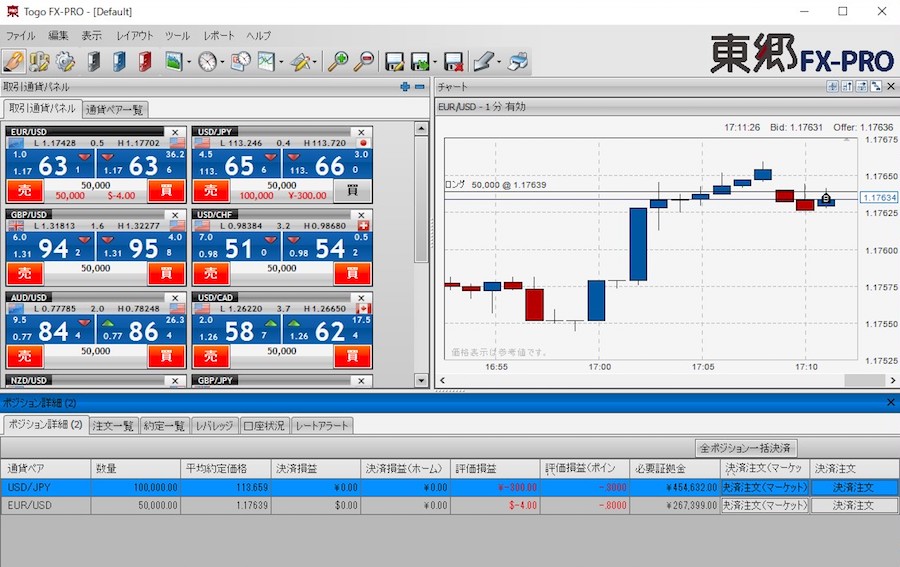Click 買 buy button on AUD/USD tile
The image size is (900, 567).
166,356
